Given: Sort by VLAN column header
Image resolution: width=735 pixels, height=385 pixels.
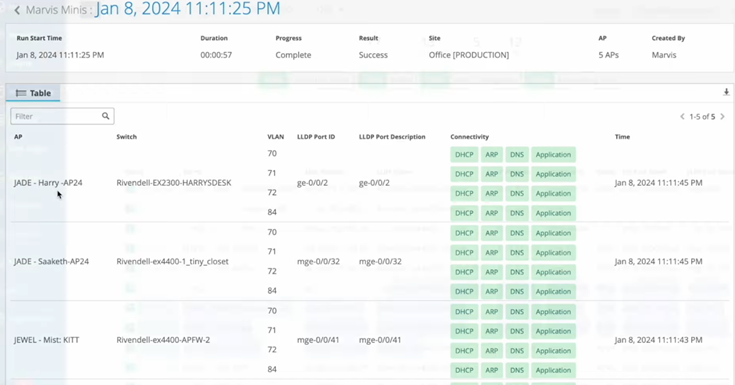Looking at the screenshot, I should point(276,137).
